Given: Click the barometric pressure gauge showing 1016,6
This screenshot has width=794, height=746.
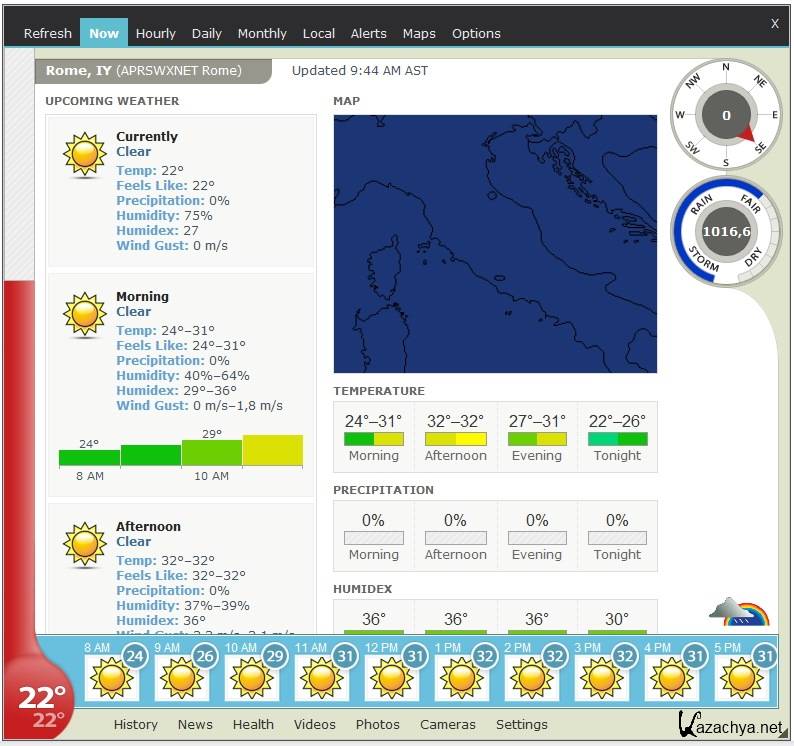Looking at the screenshot, I should [726, 231].
